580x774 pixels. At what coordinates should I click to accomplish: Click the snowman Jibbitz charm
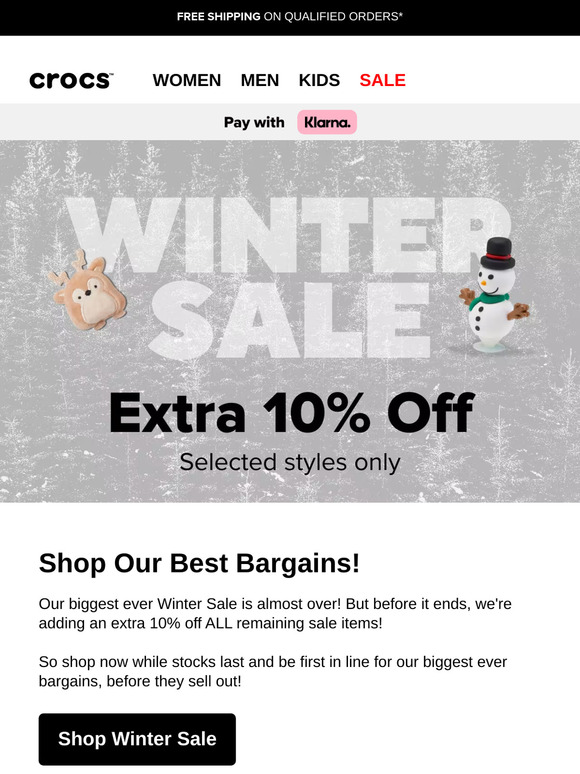point(494,295)
